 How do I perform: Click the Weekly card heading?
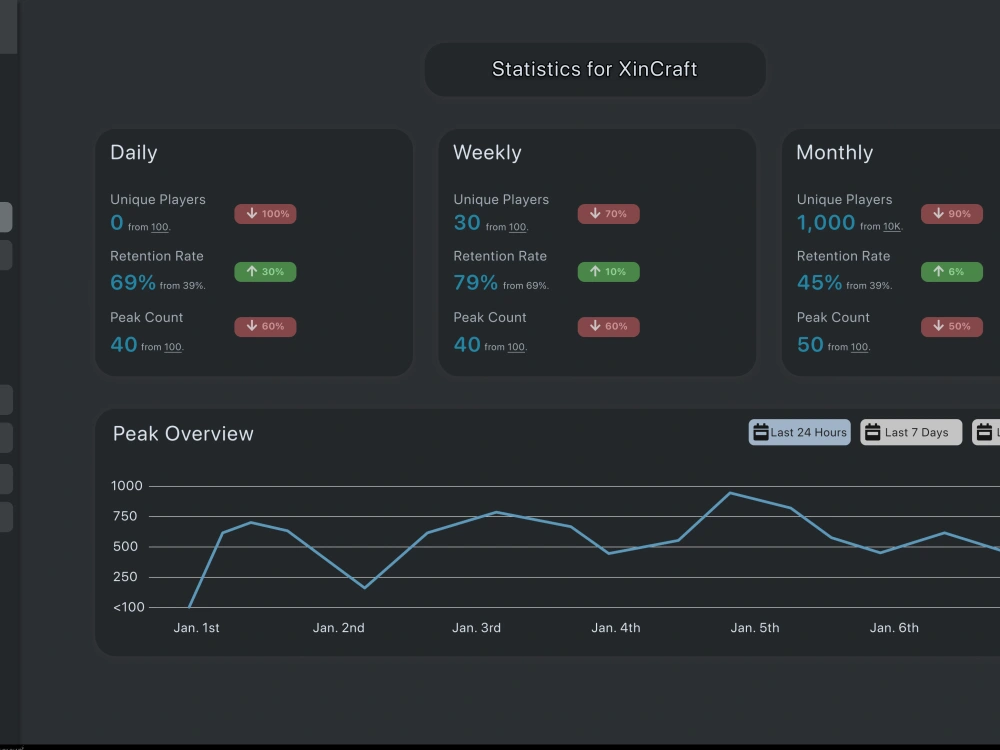click(x=487, y=152)
